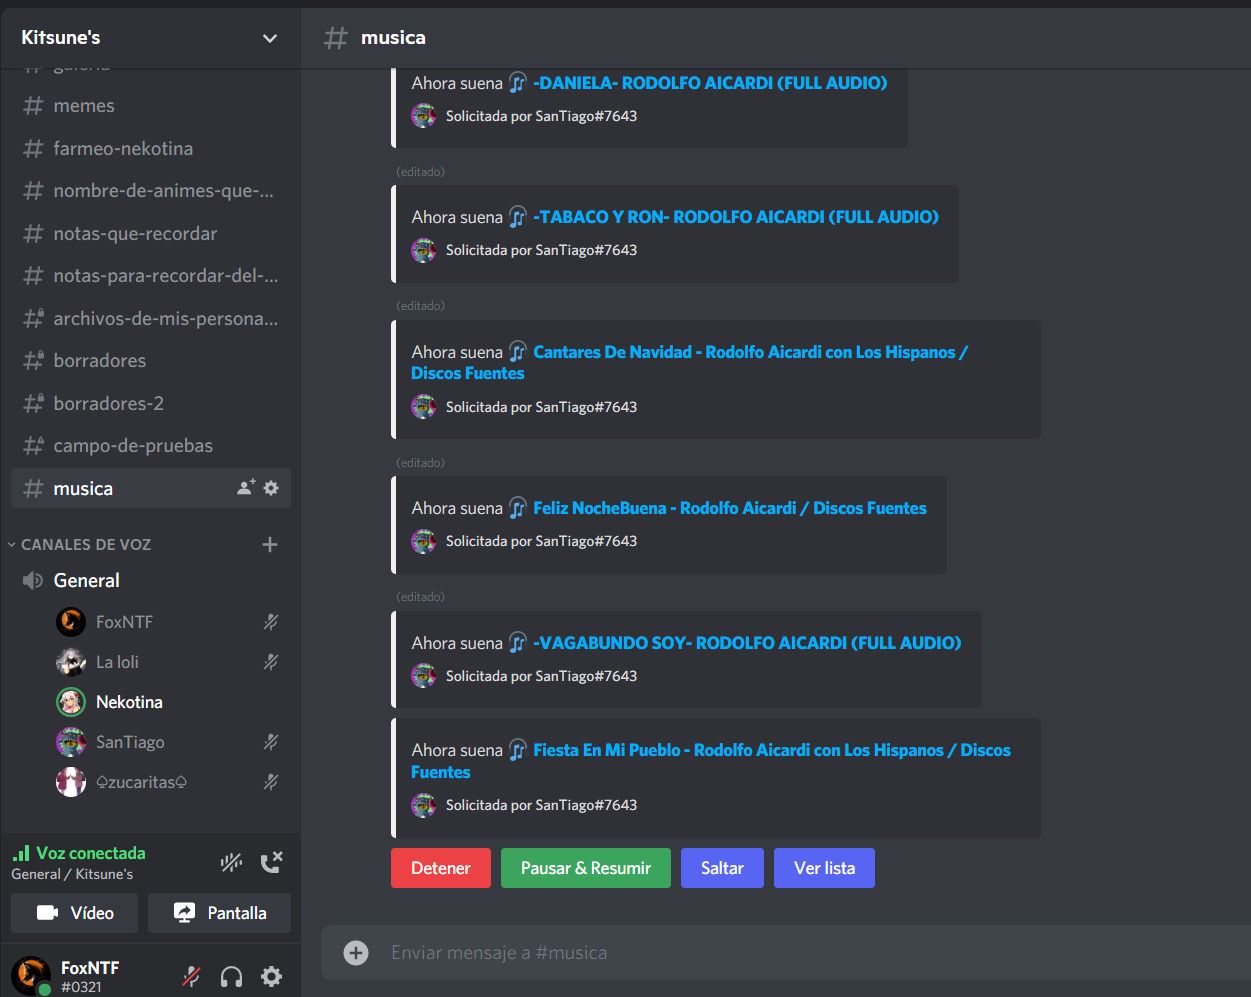This screenshot has width=1251, height=997.
Task: Click Pausar & Resumir button
Action: click(x=586, y=868)
